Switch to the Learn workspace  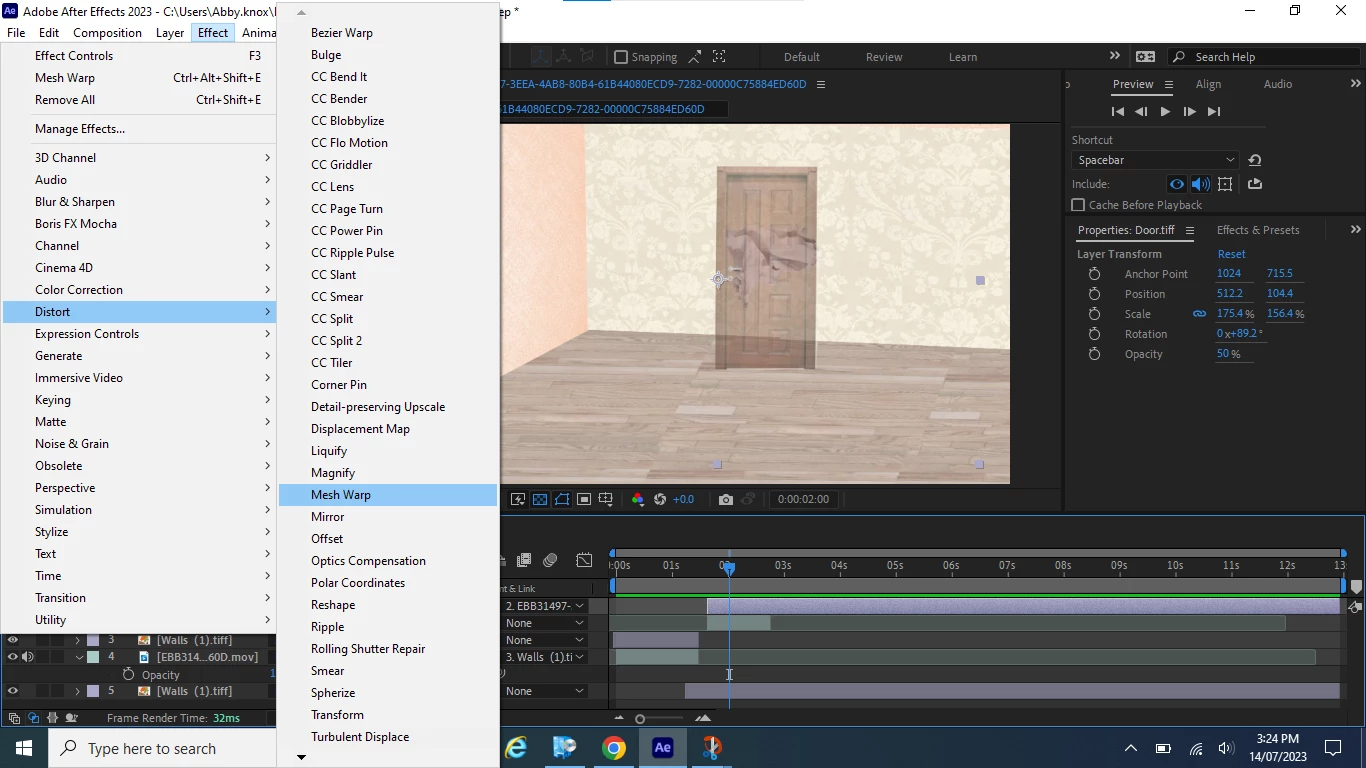[x=963, y=57]
